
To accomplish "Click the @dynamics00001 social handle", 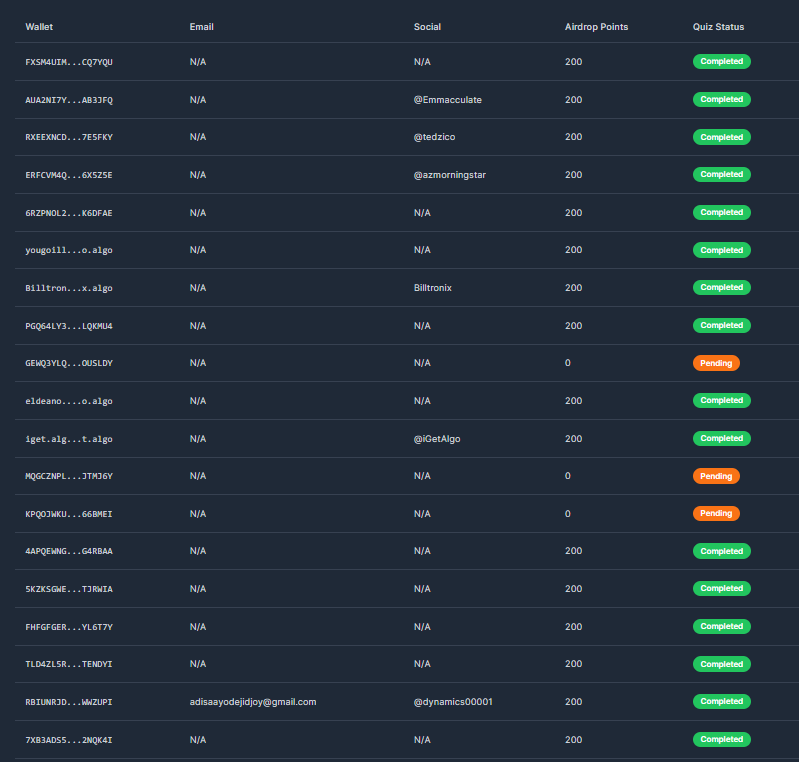I will [453, 702].
